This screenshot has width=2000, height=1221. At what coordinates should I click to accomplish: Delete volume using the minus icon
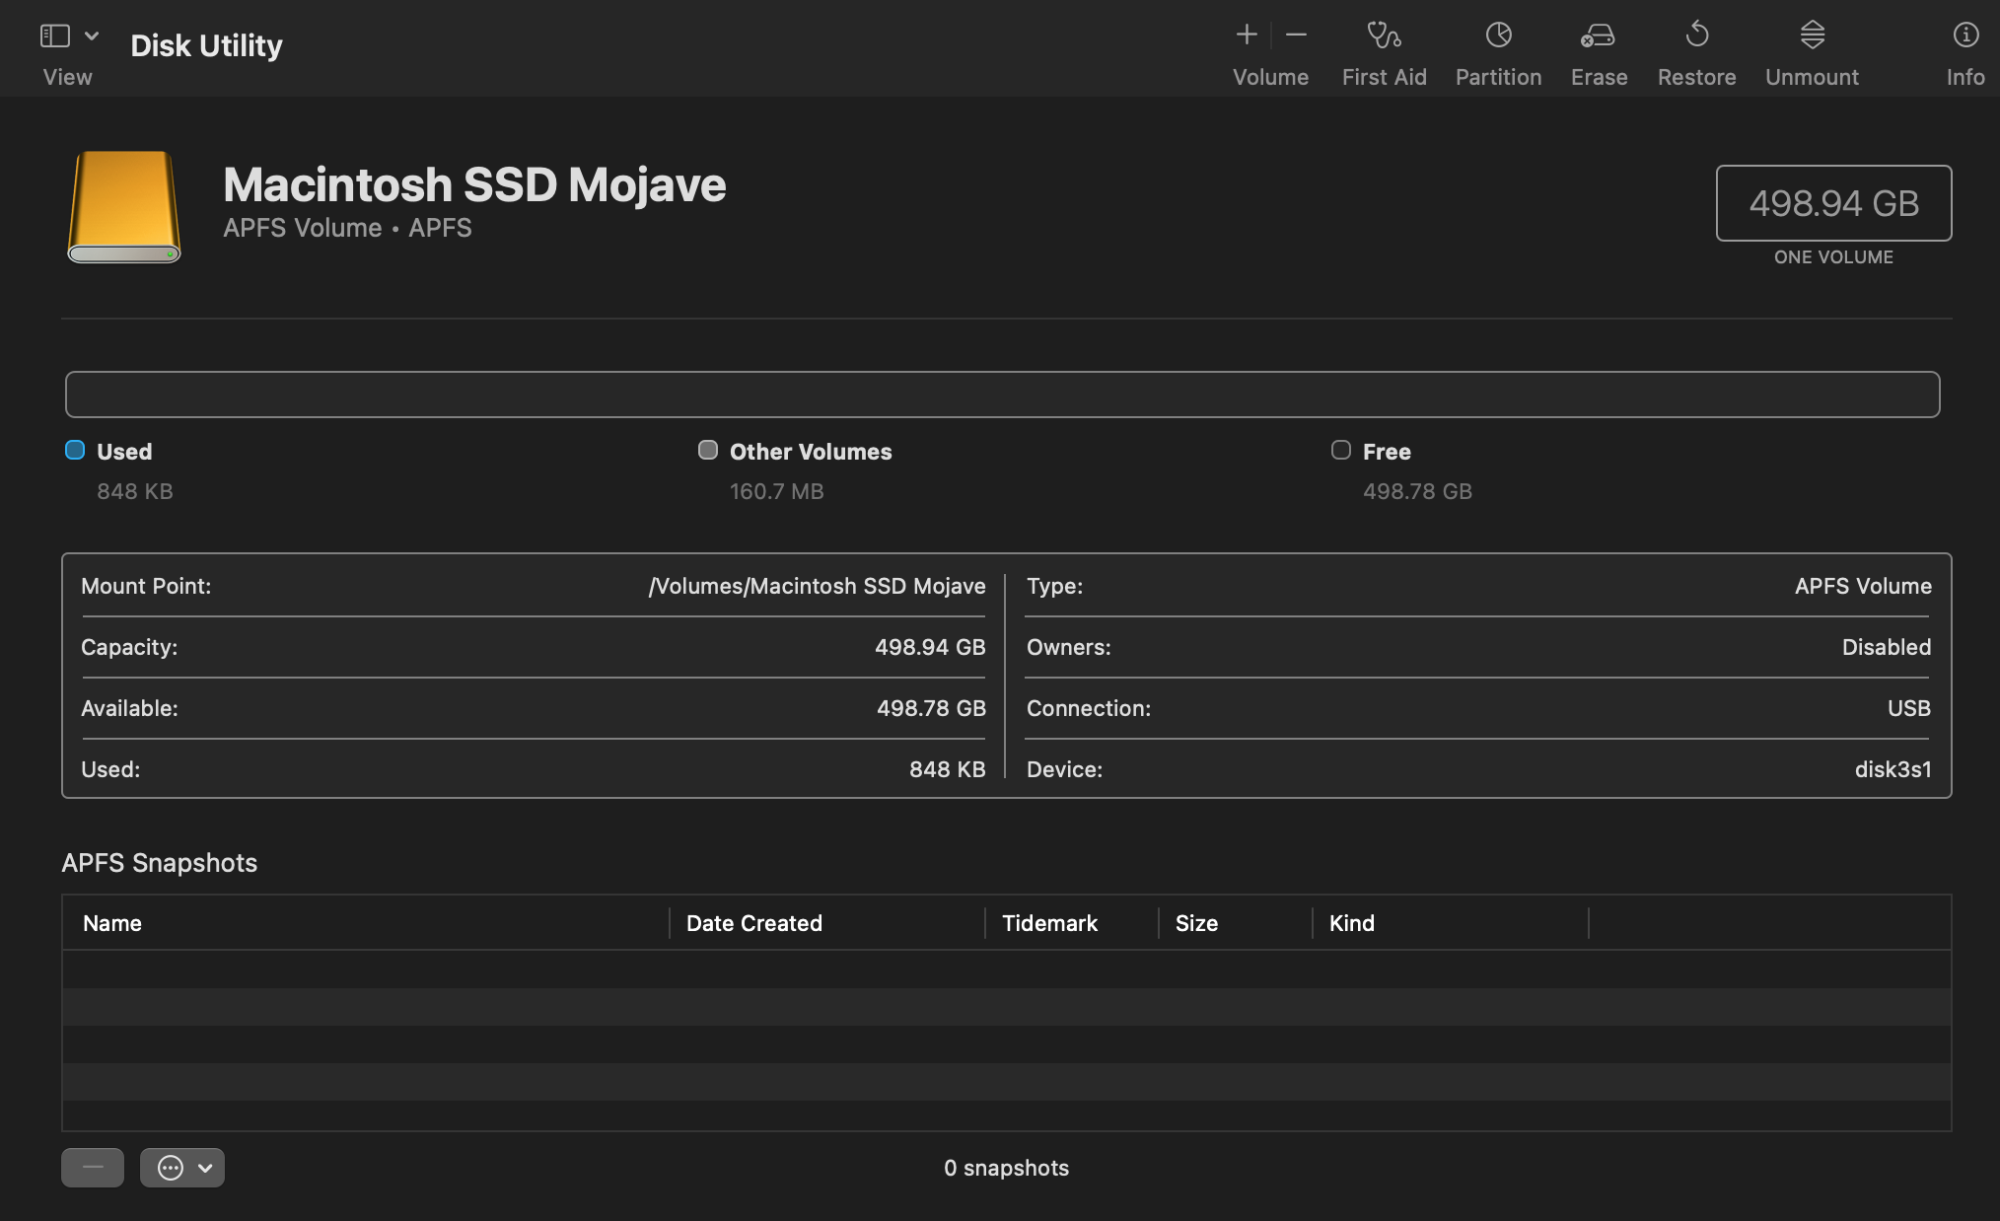1296,35
